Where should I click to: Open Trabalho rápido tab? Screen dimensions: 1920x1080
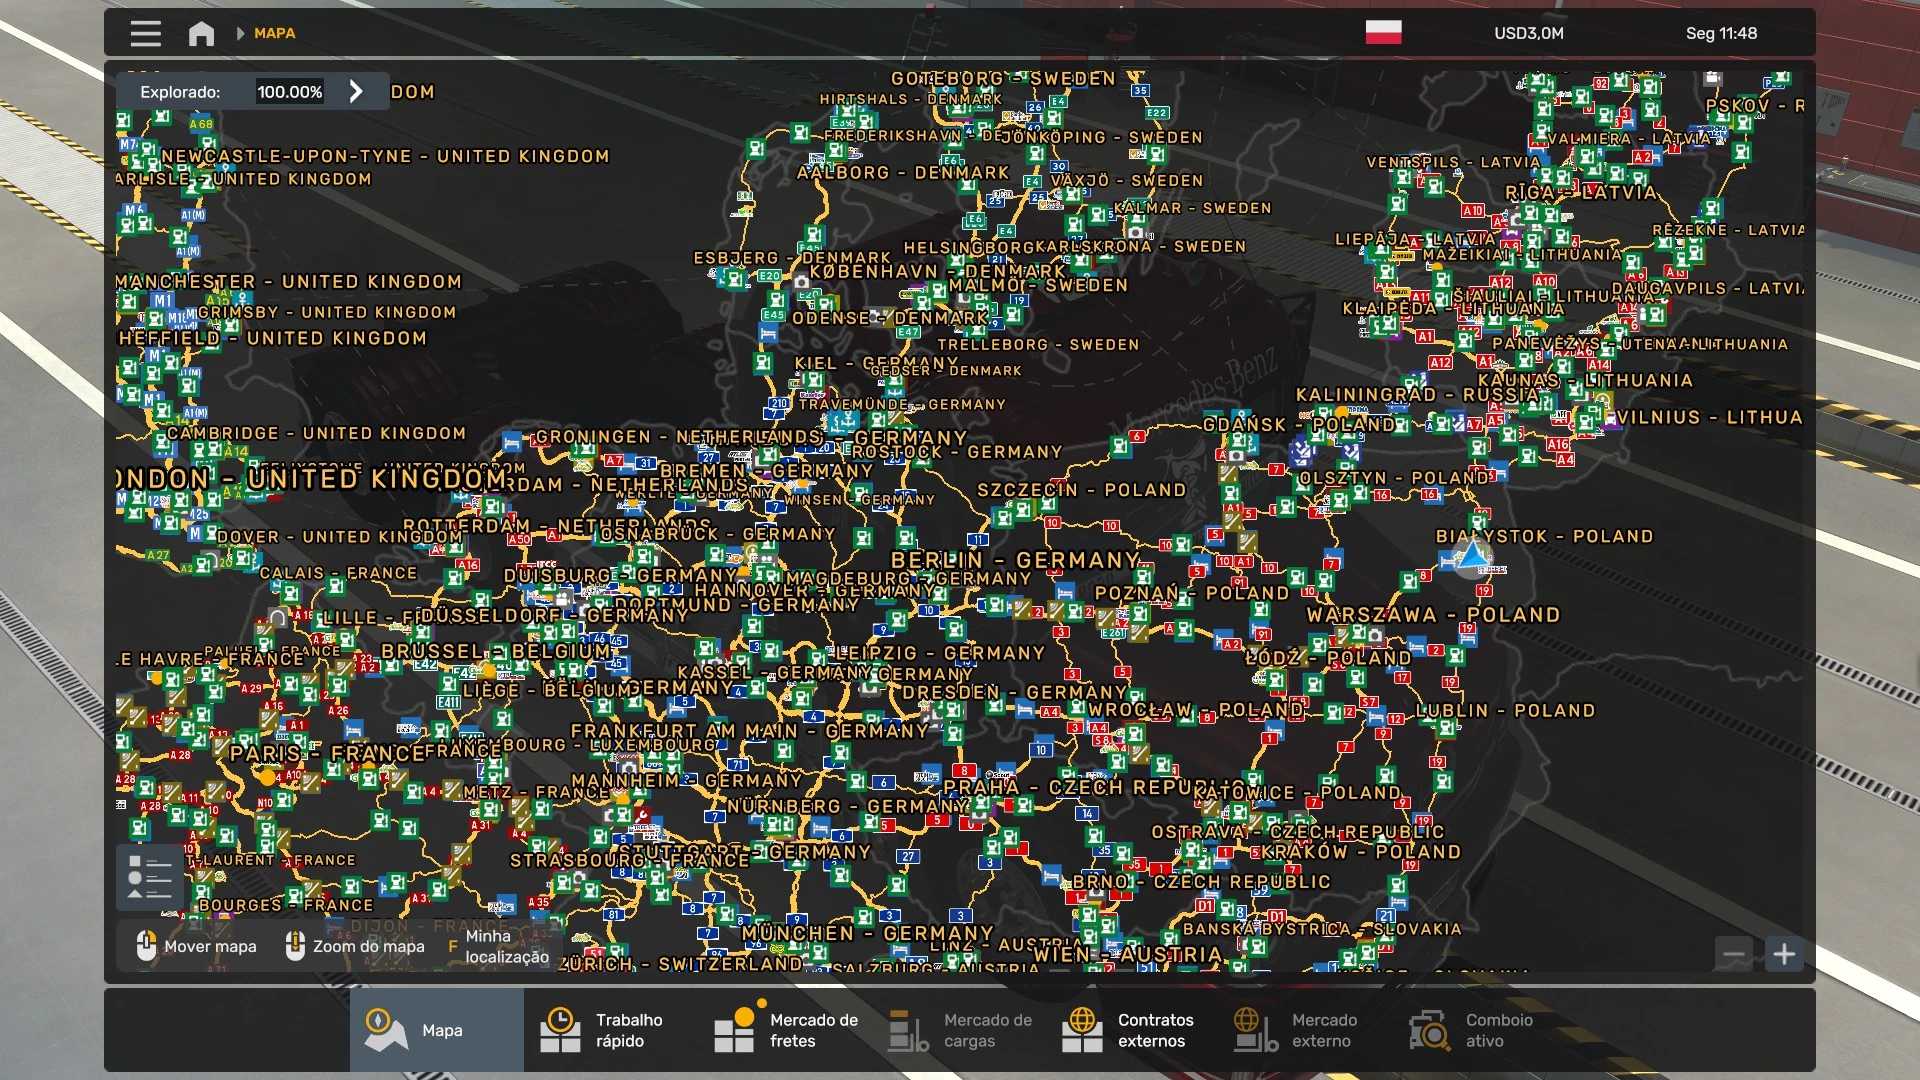coord(610,1030)
